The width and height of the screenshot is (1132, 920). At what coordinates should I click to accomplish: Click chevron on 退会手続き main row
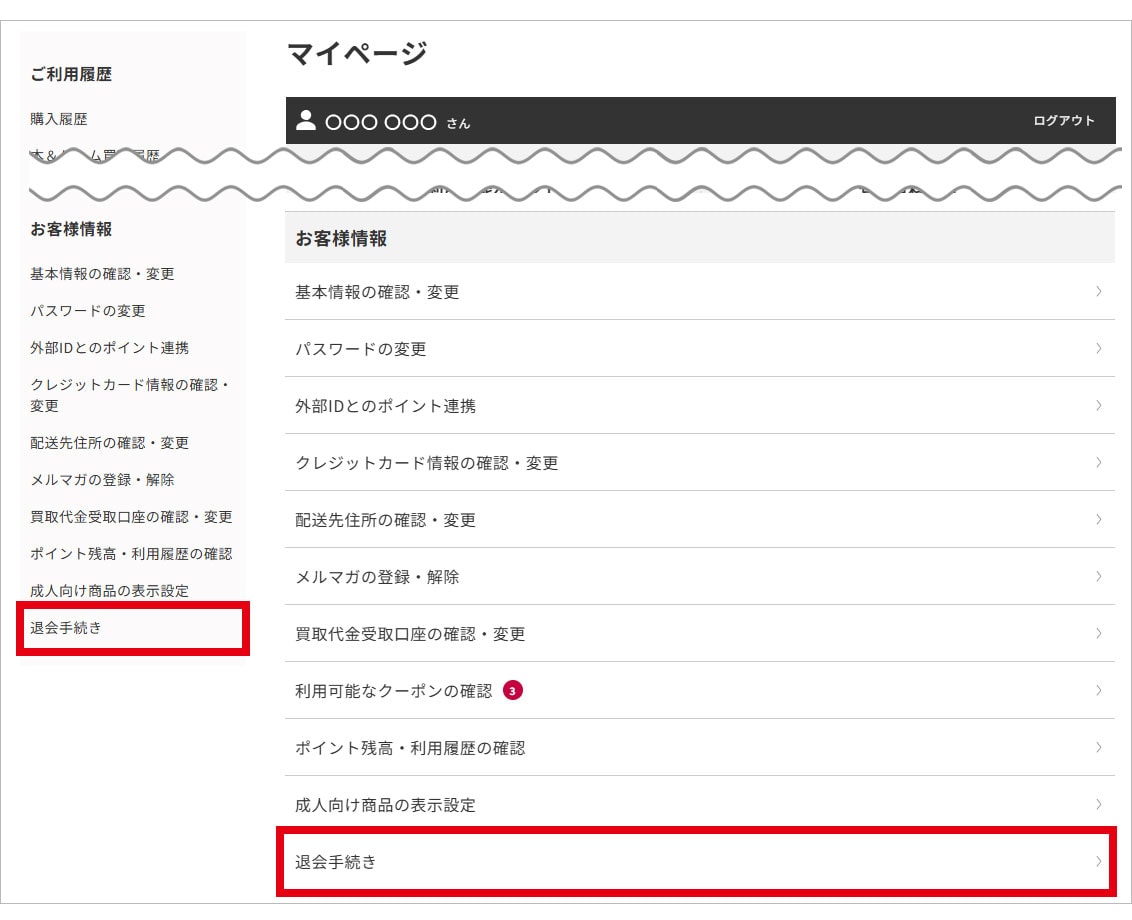tap(1099, 861)
